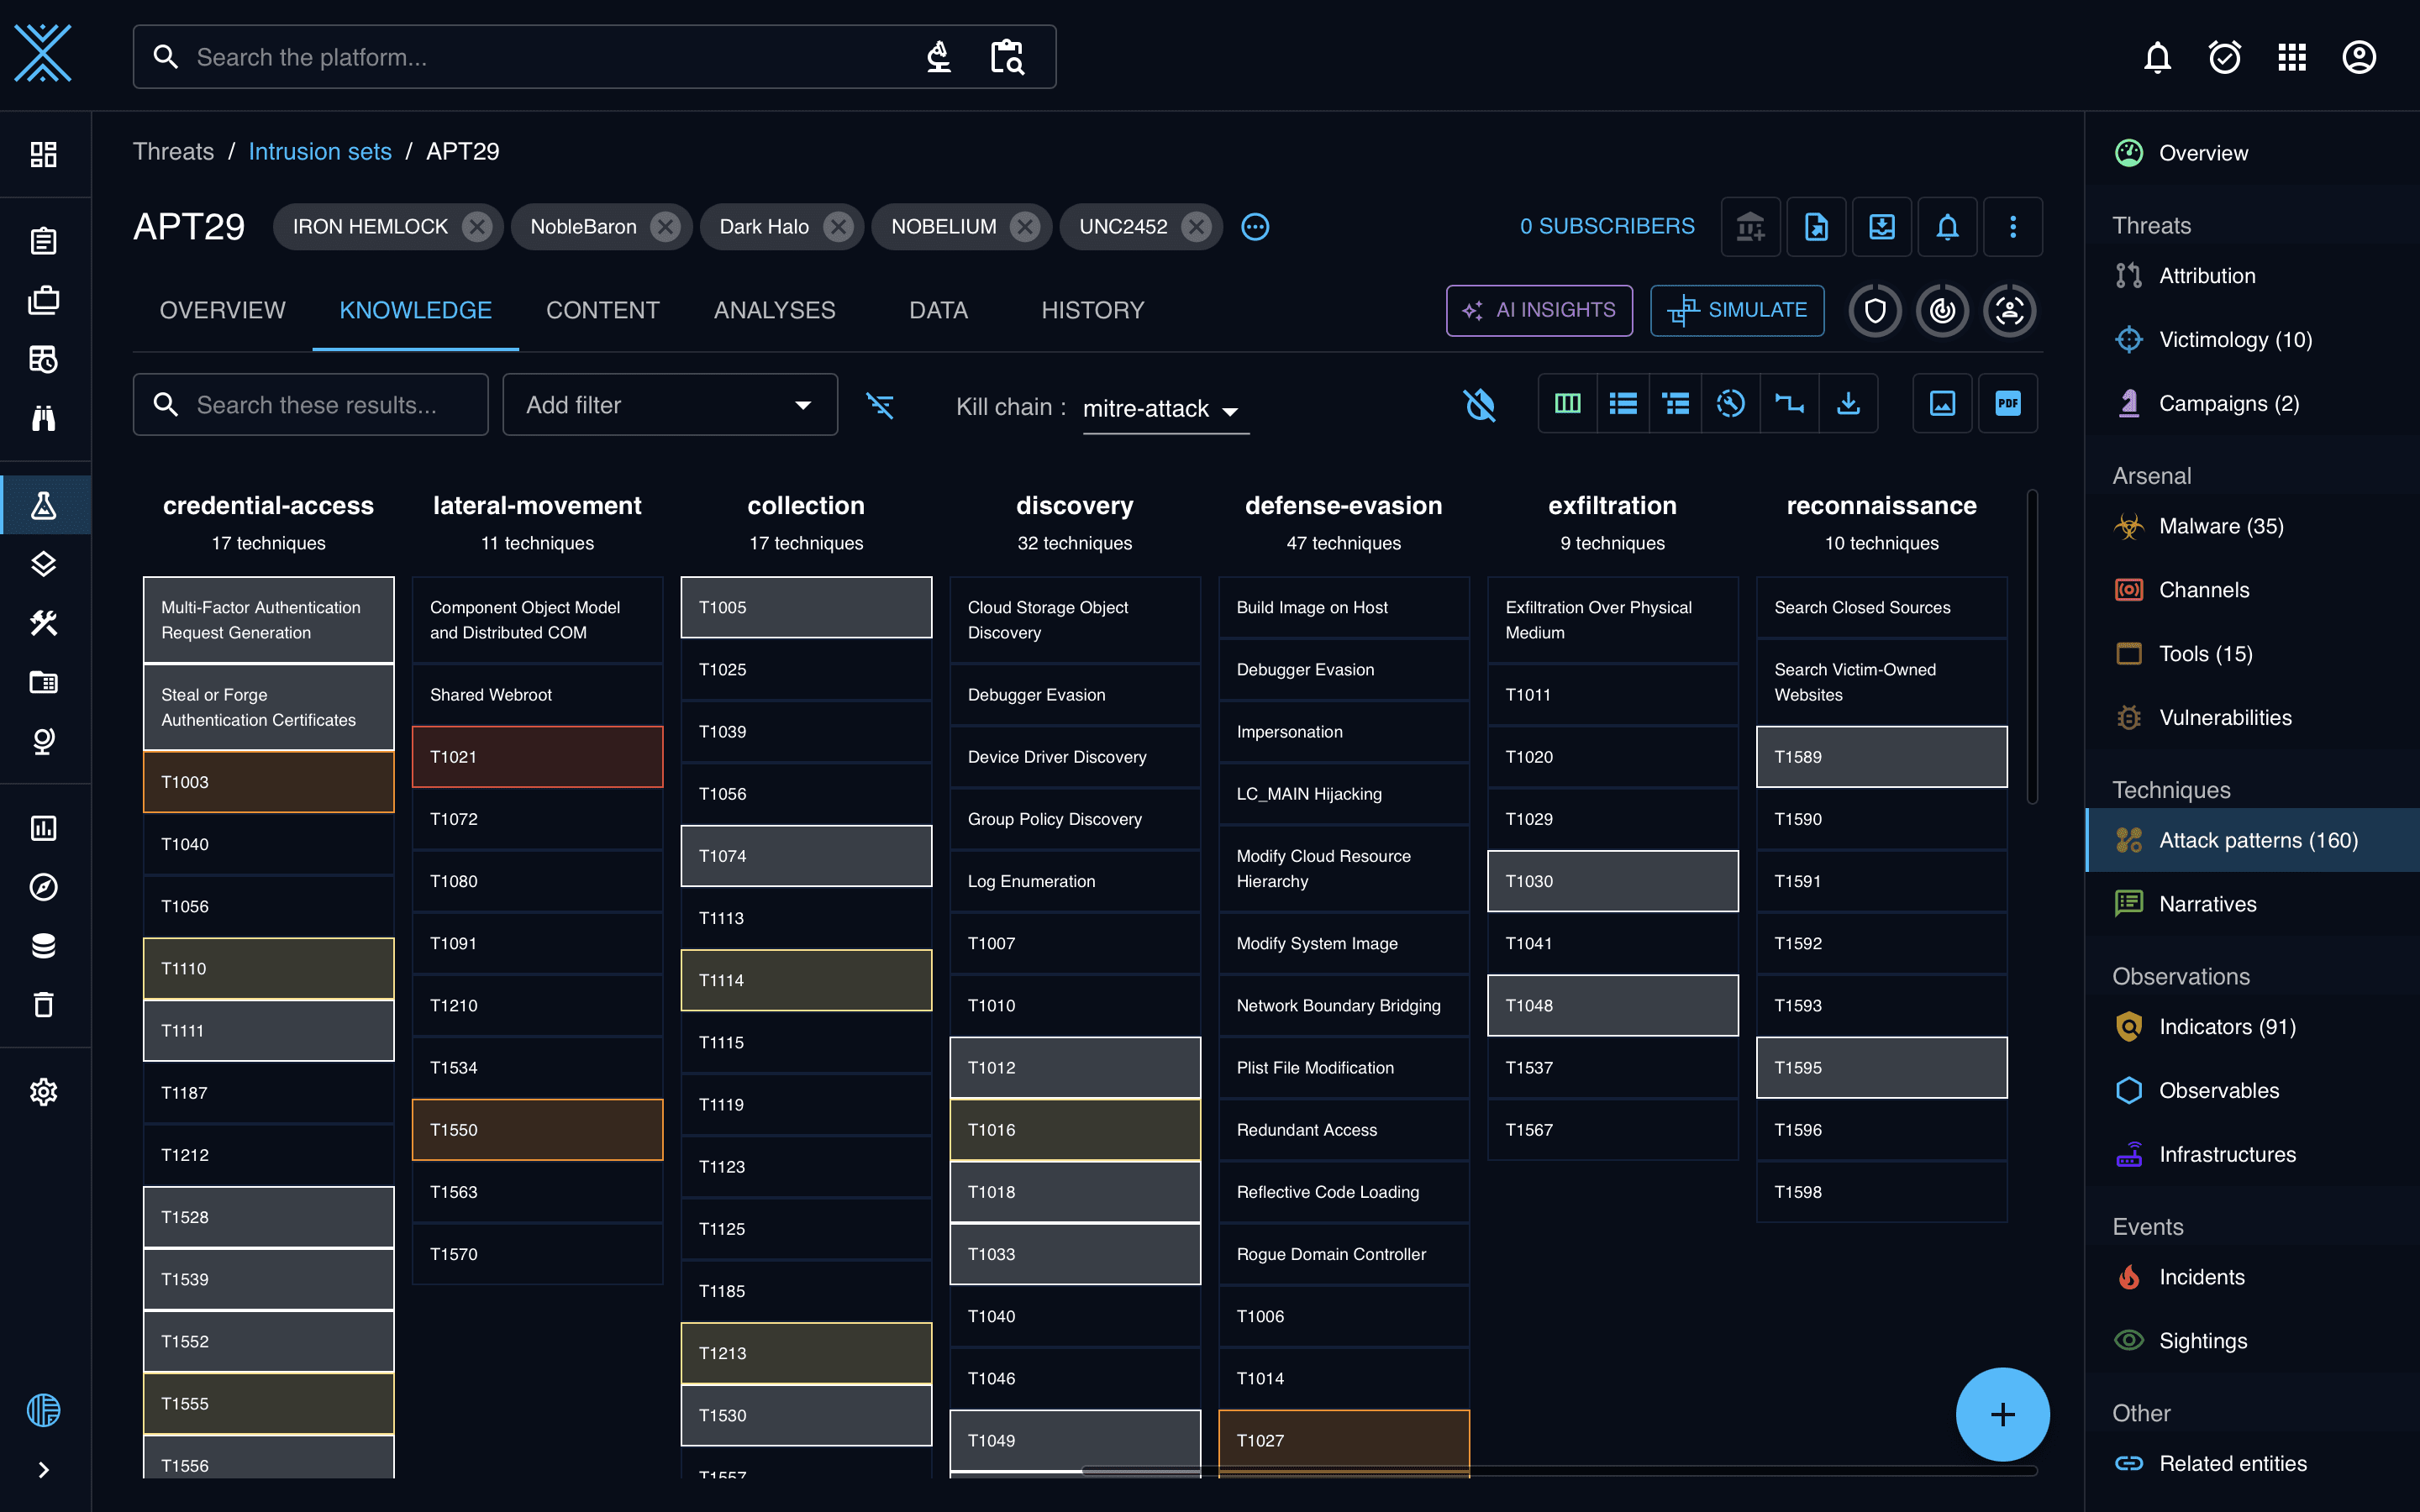Remove the NOBELIUM alias chip
The height and width of the screenshot is (1512, 2420).
(x=1024, y=227)
